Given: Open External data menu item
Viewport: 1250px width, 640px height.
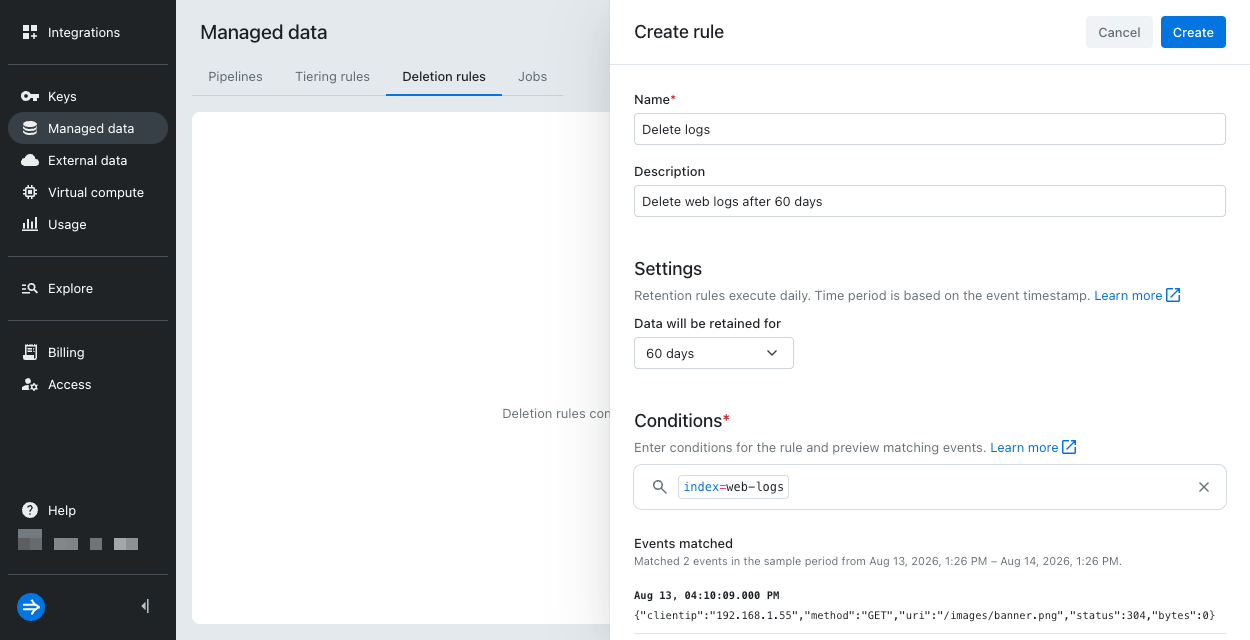Looking at the screenshot, I should (88, 160).
